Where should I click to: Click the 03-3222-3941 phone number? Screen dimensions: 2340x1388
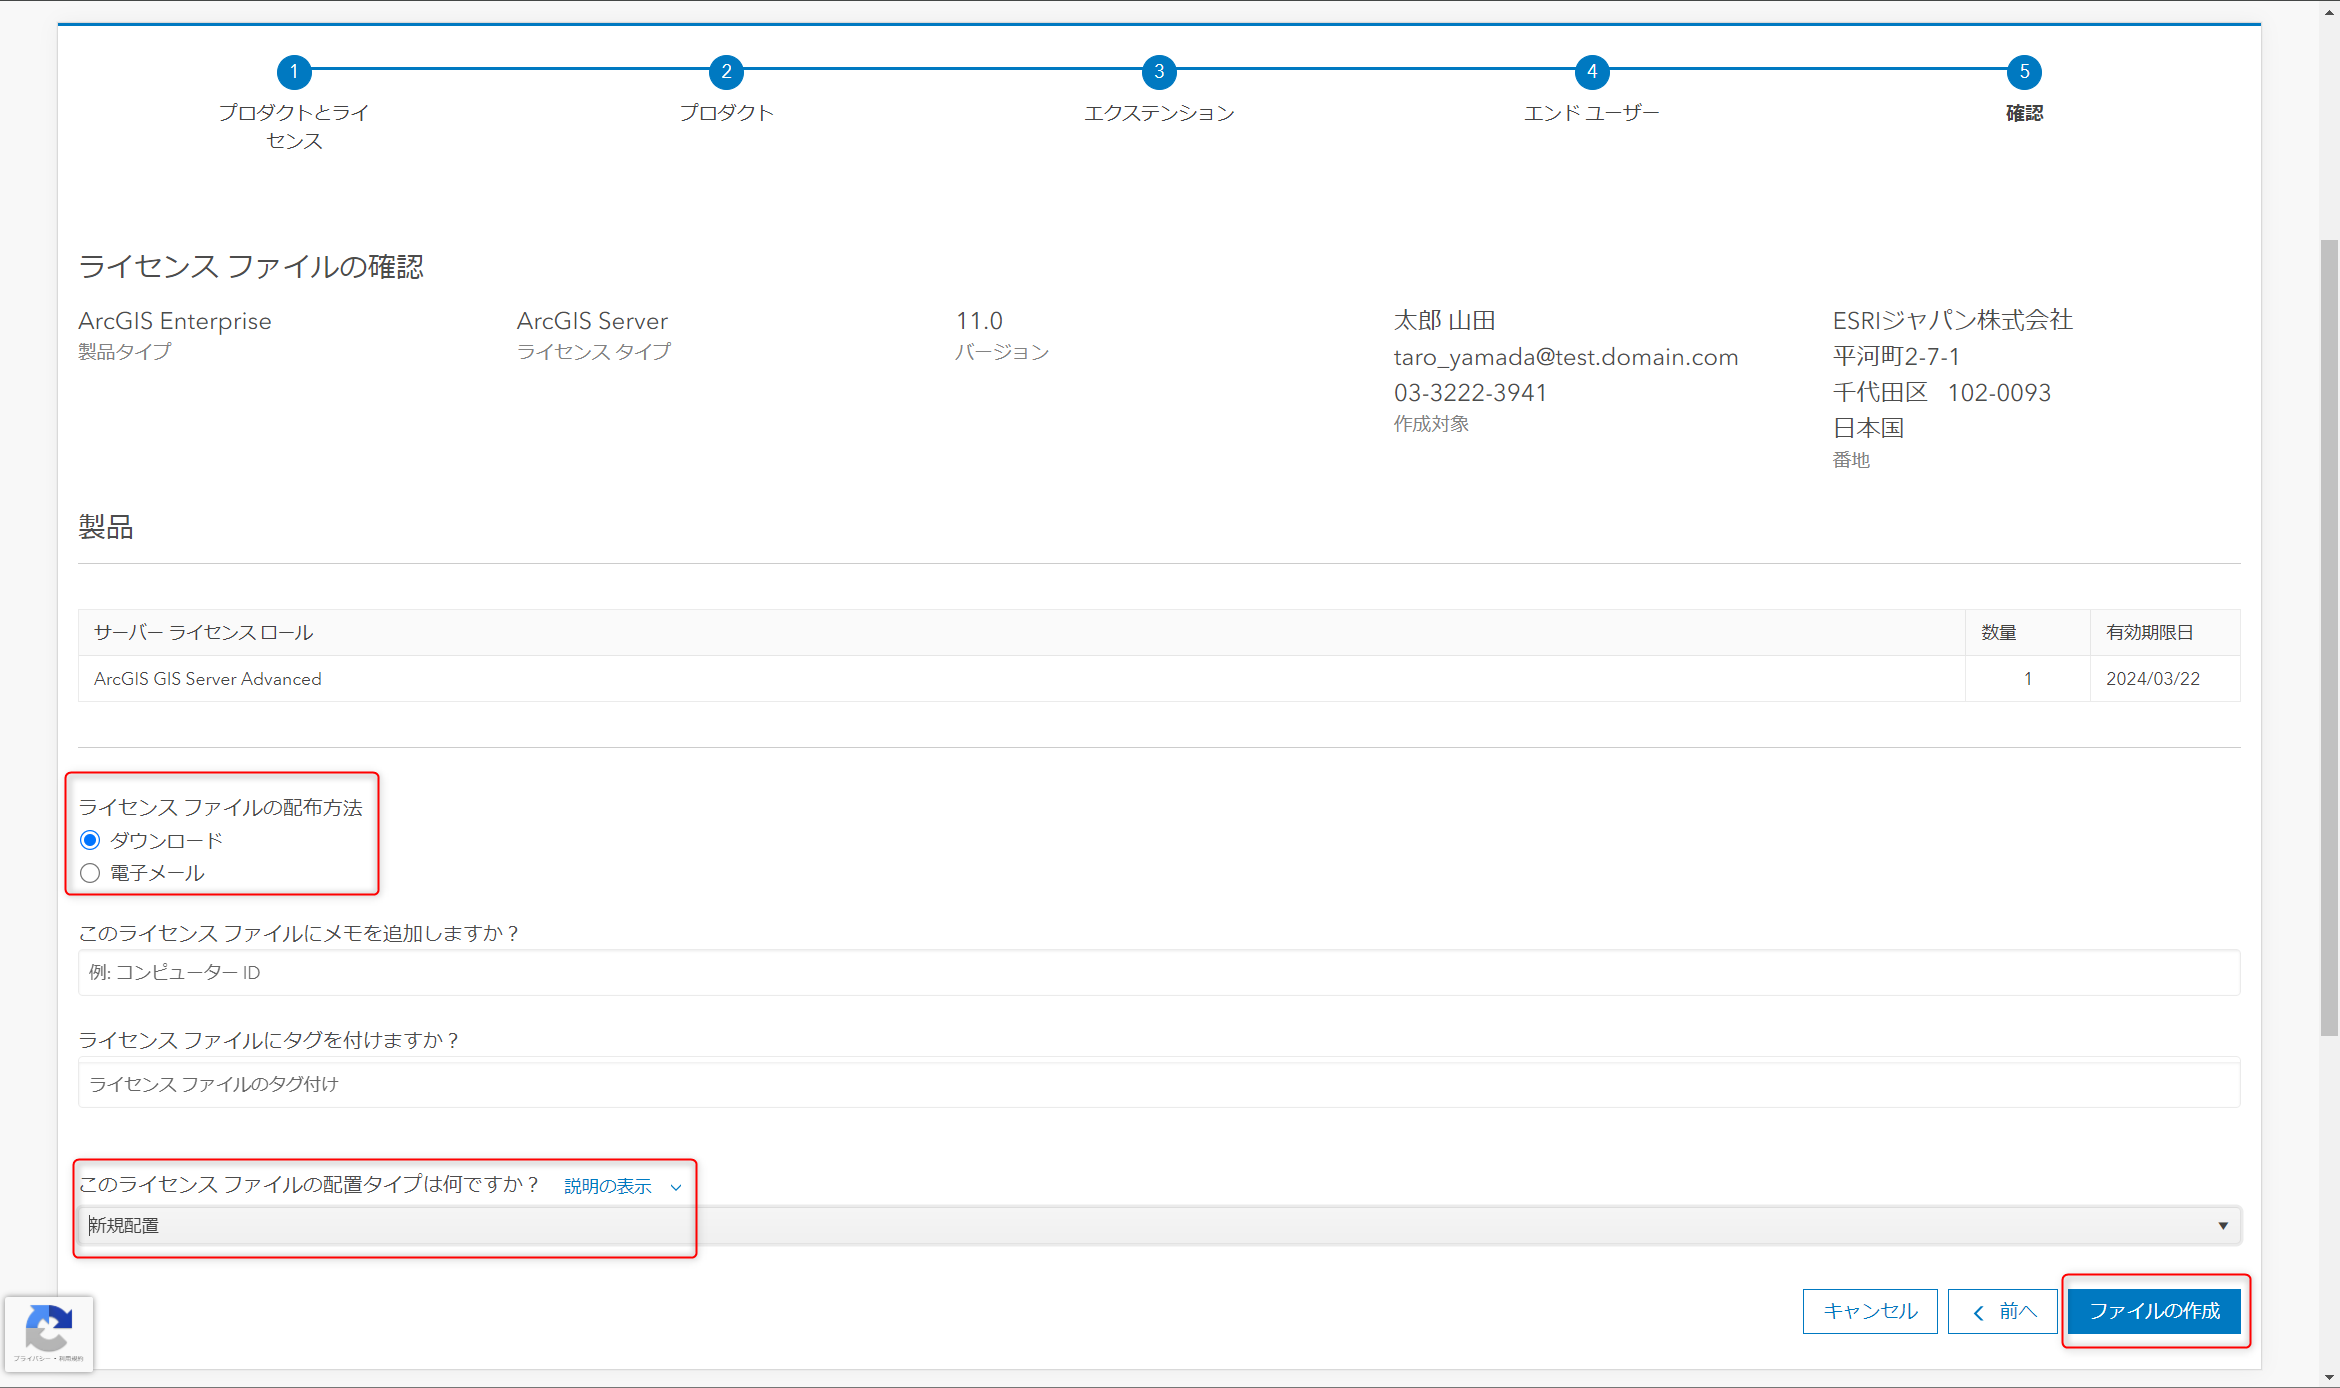pos(1470,393)
